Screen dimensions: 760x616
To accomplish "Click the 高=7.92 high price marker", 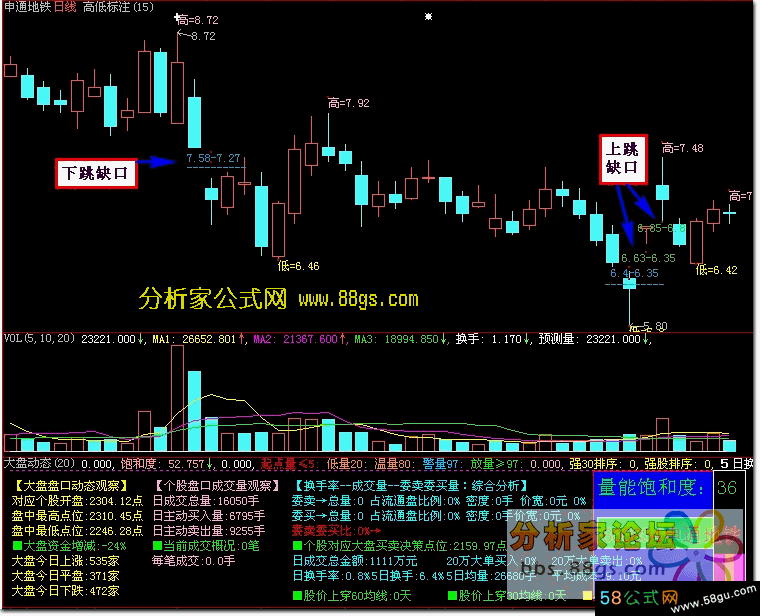I will click(x=348, y=103).
